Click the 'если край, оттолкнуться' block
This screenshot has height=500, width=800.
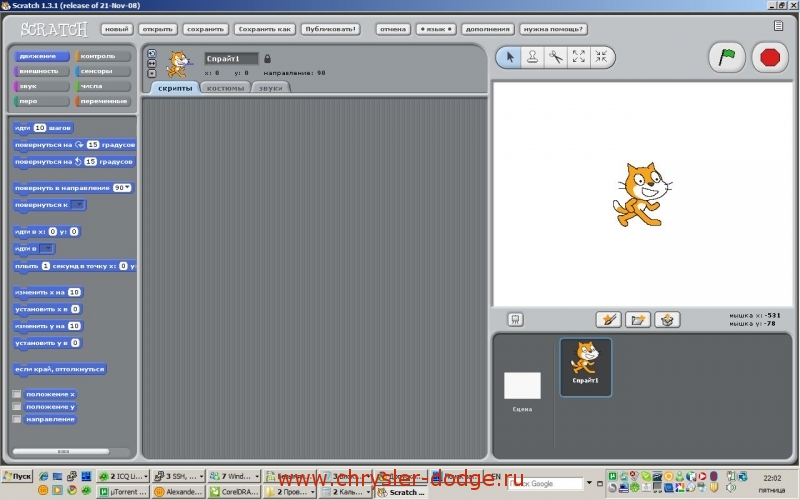[60, 369]
